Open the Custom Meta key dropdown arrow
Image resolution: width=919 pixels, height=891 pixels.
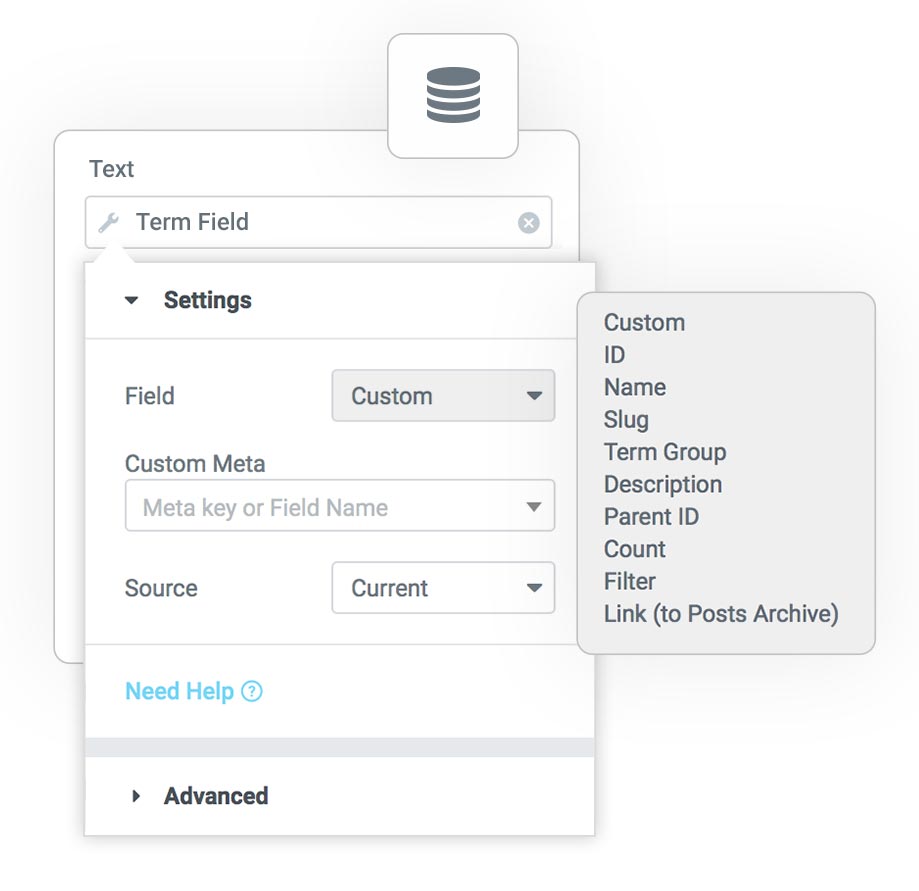tap(533, 506)
